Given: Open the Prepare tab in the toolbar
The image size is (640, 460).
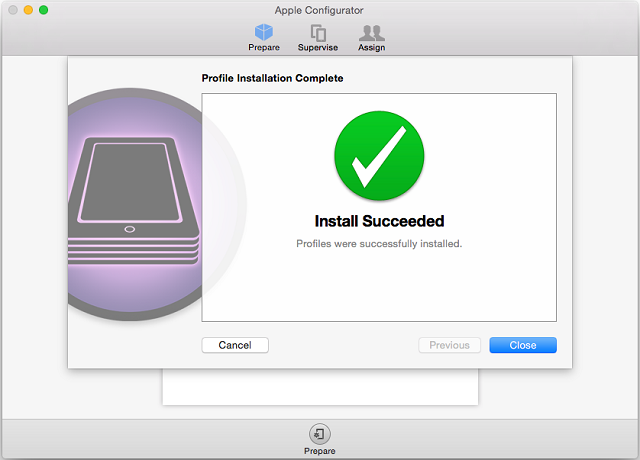Looking at the screenshot, I should (x=264, y=38).
